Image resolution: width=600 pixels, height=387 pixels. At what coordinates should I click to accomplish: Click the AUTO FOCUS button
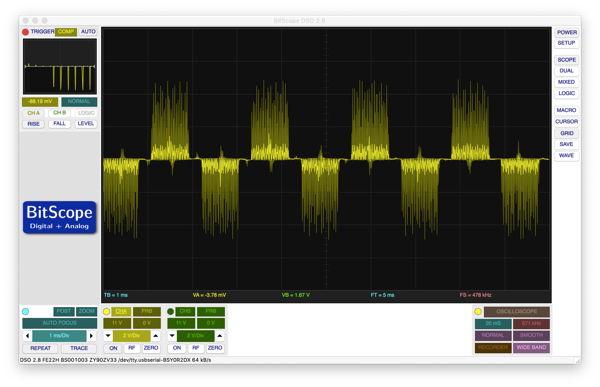coord(59,323)
